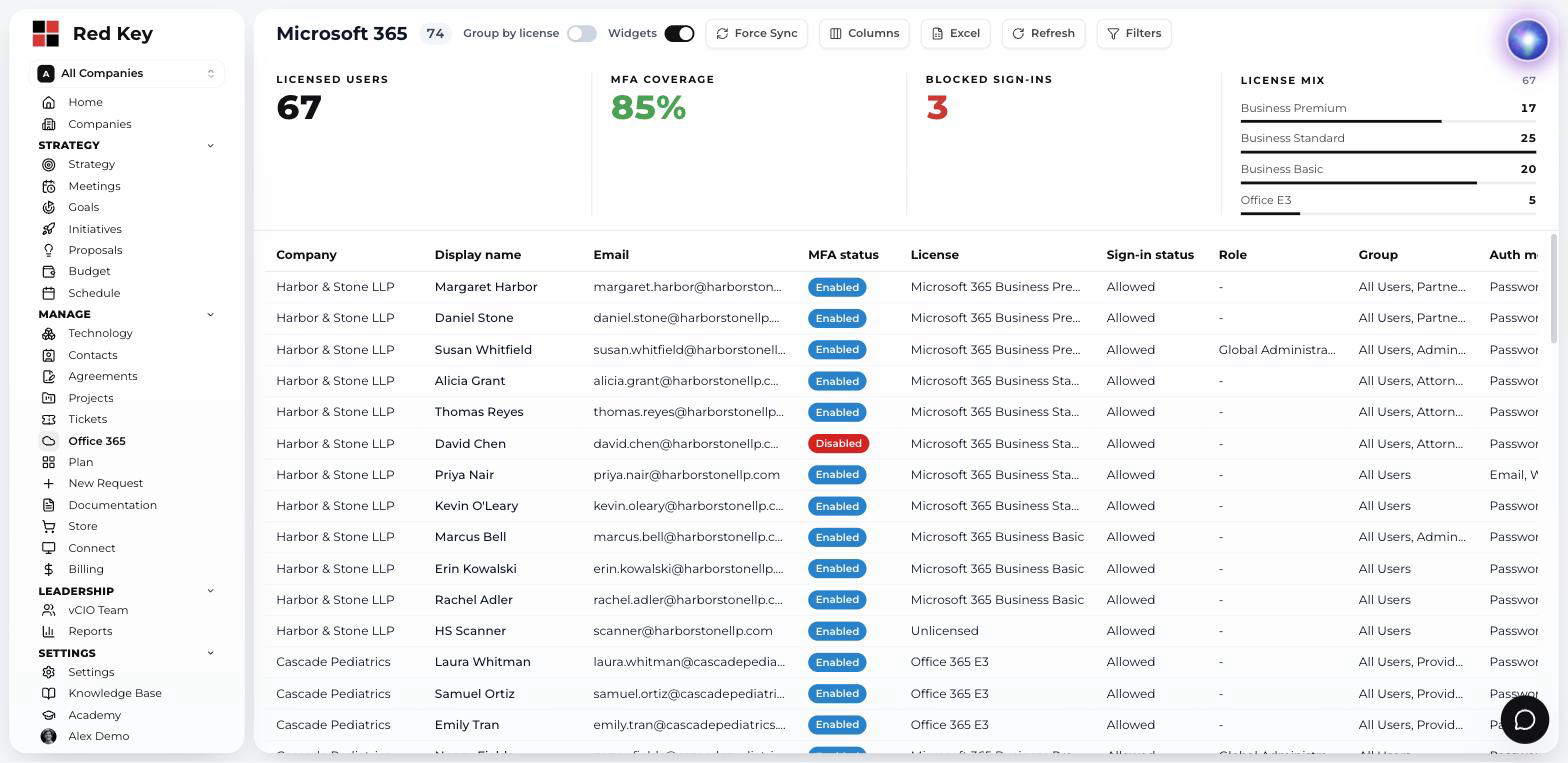Viewport: 1568px width, 763px height.
Task: Click the Budget wallet icon
Action: (48, 271)
